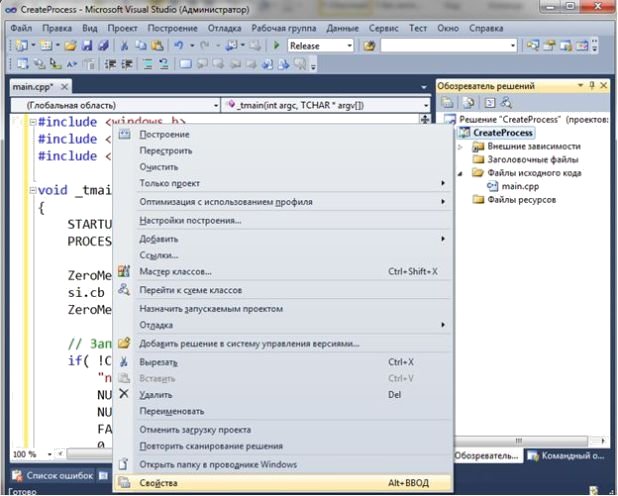618x496 pixels.
Task: Open the Release configuration dropdown
Action: point(349,46)
